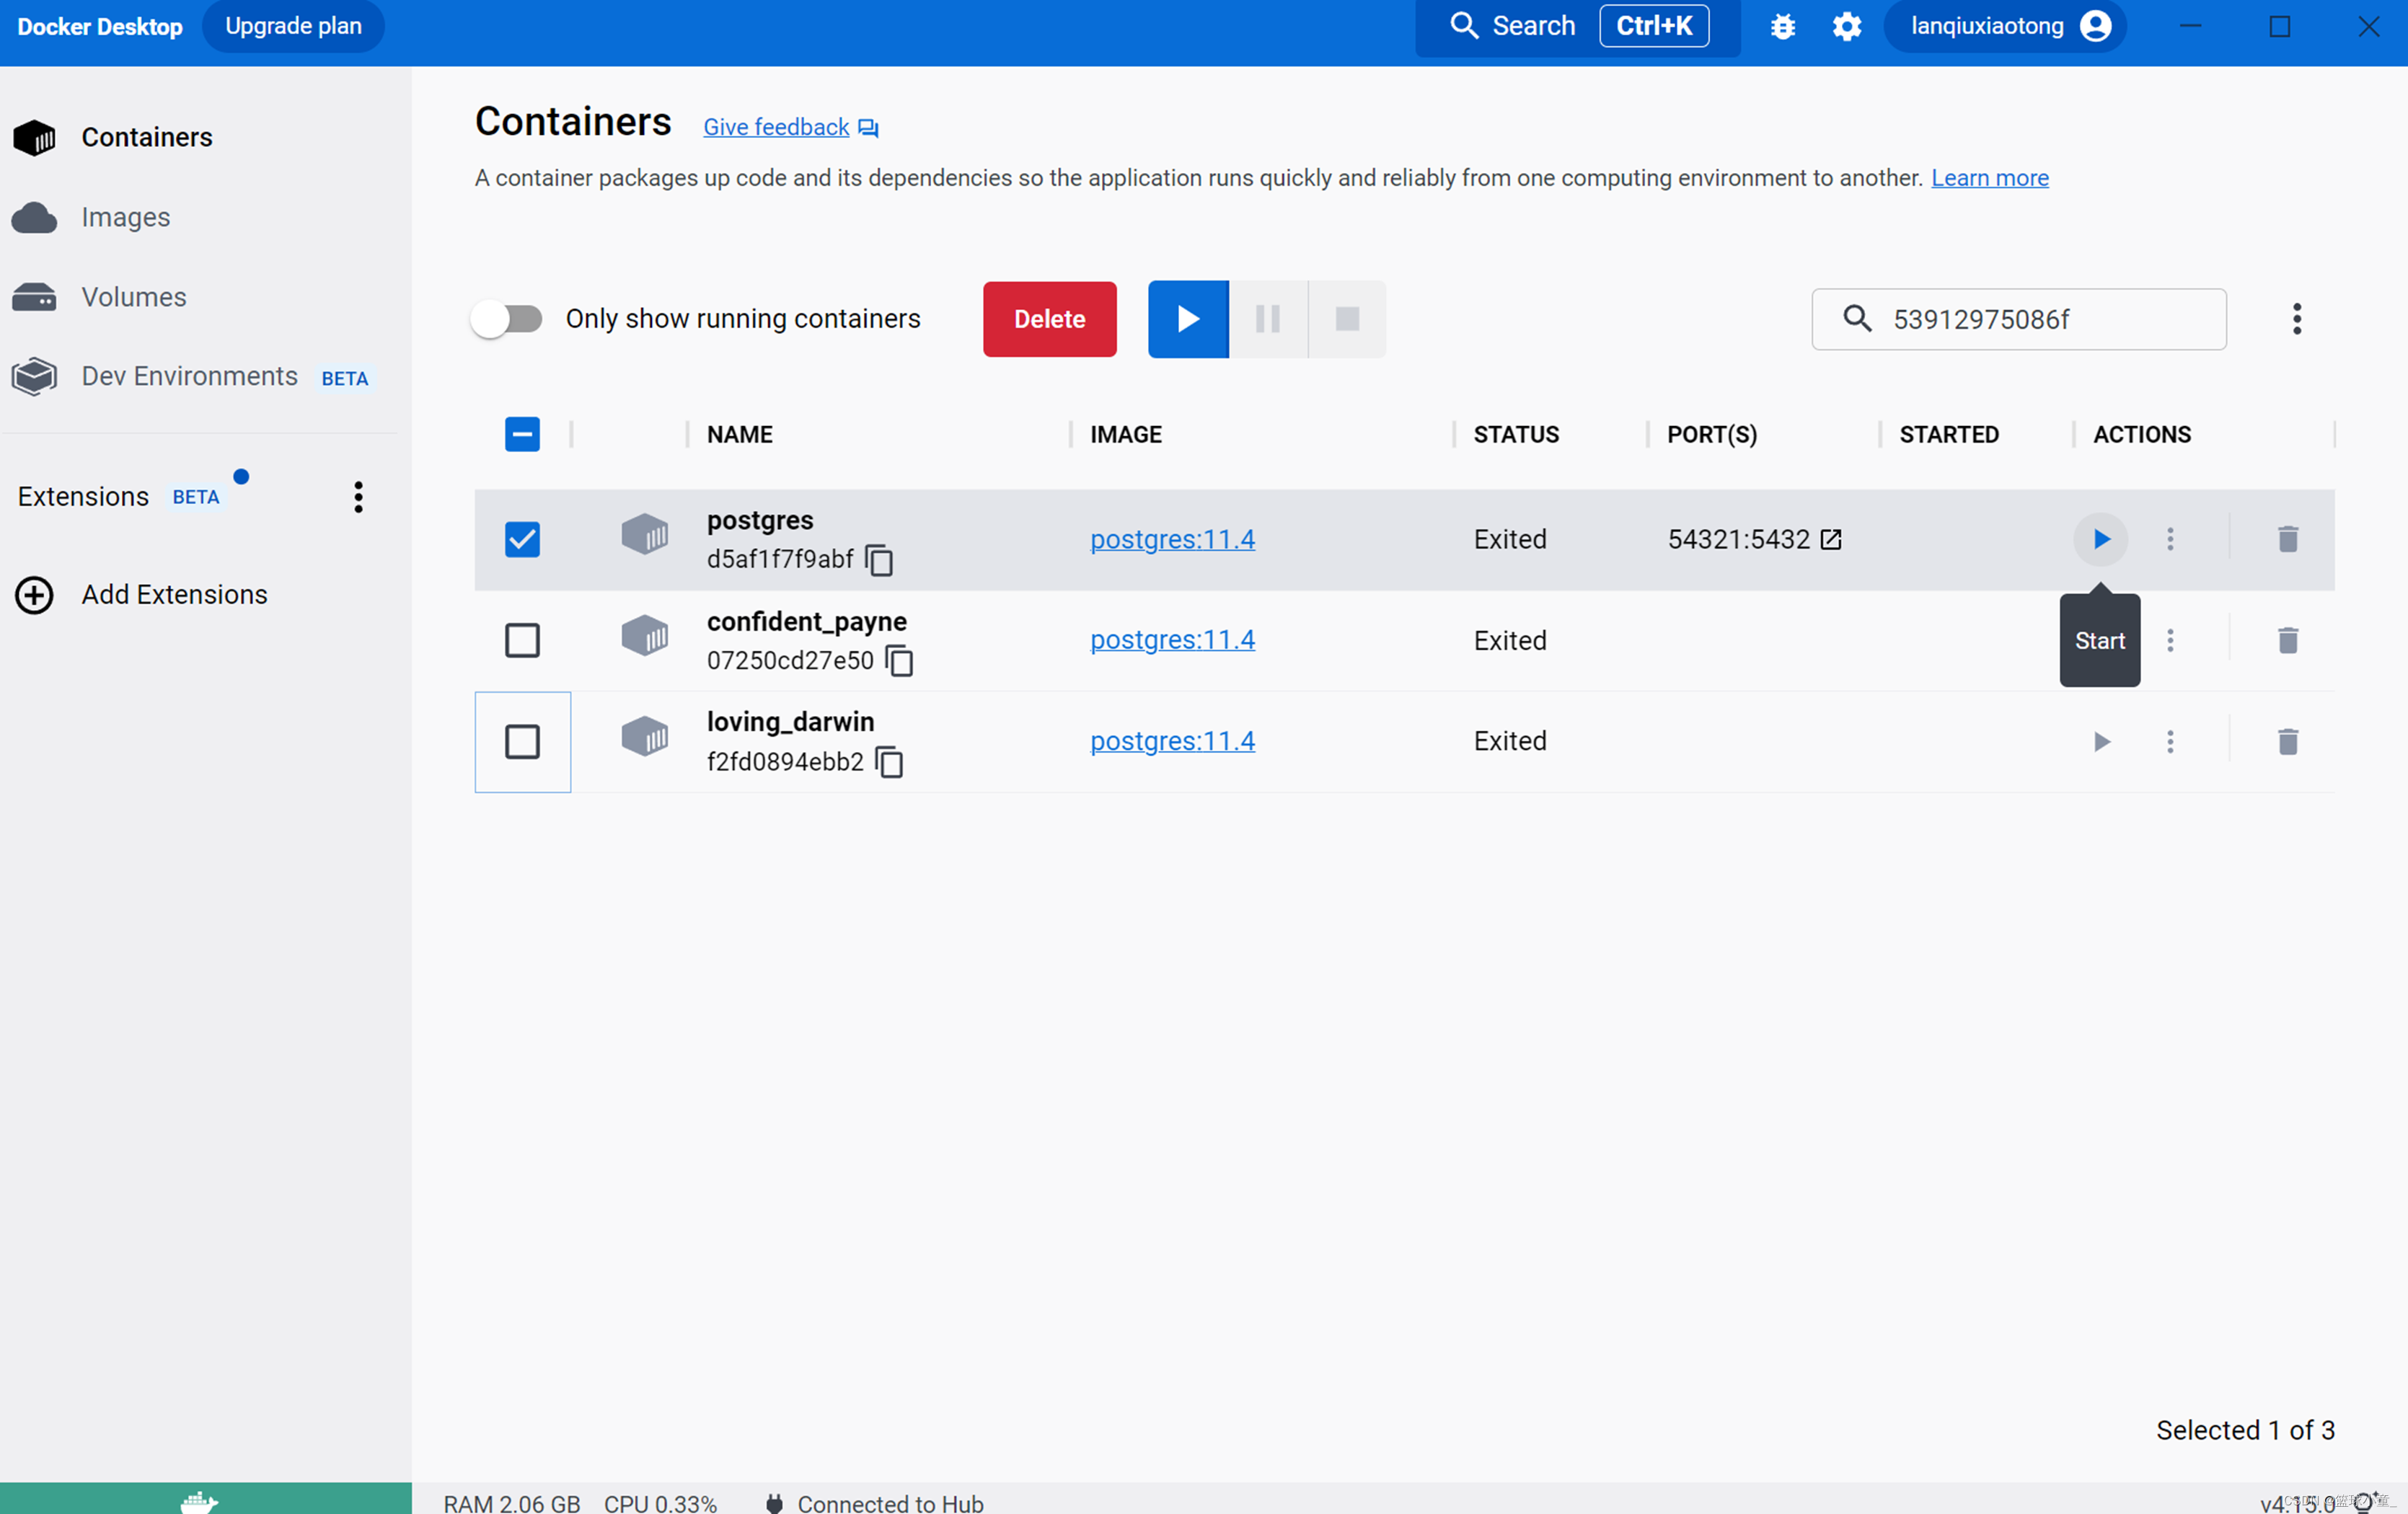This screenshot has height=1514, width=2408.
Task: Click the Docker Desktop title logo
Action: point(100,26)
